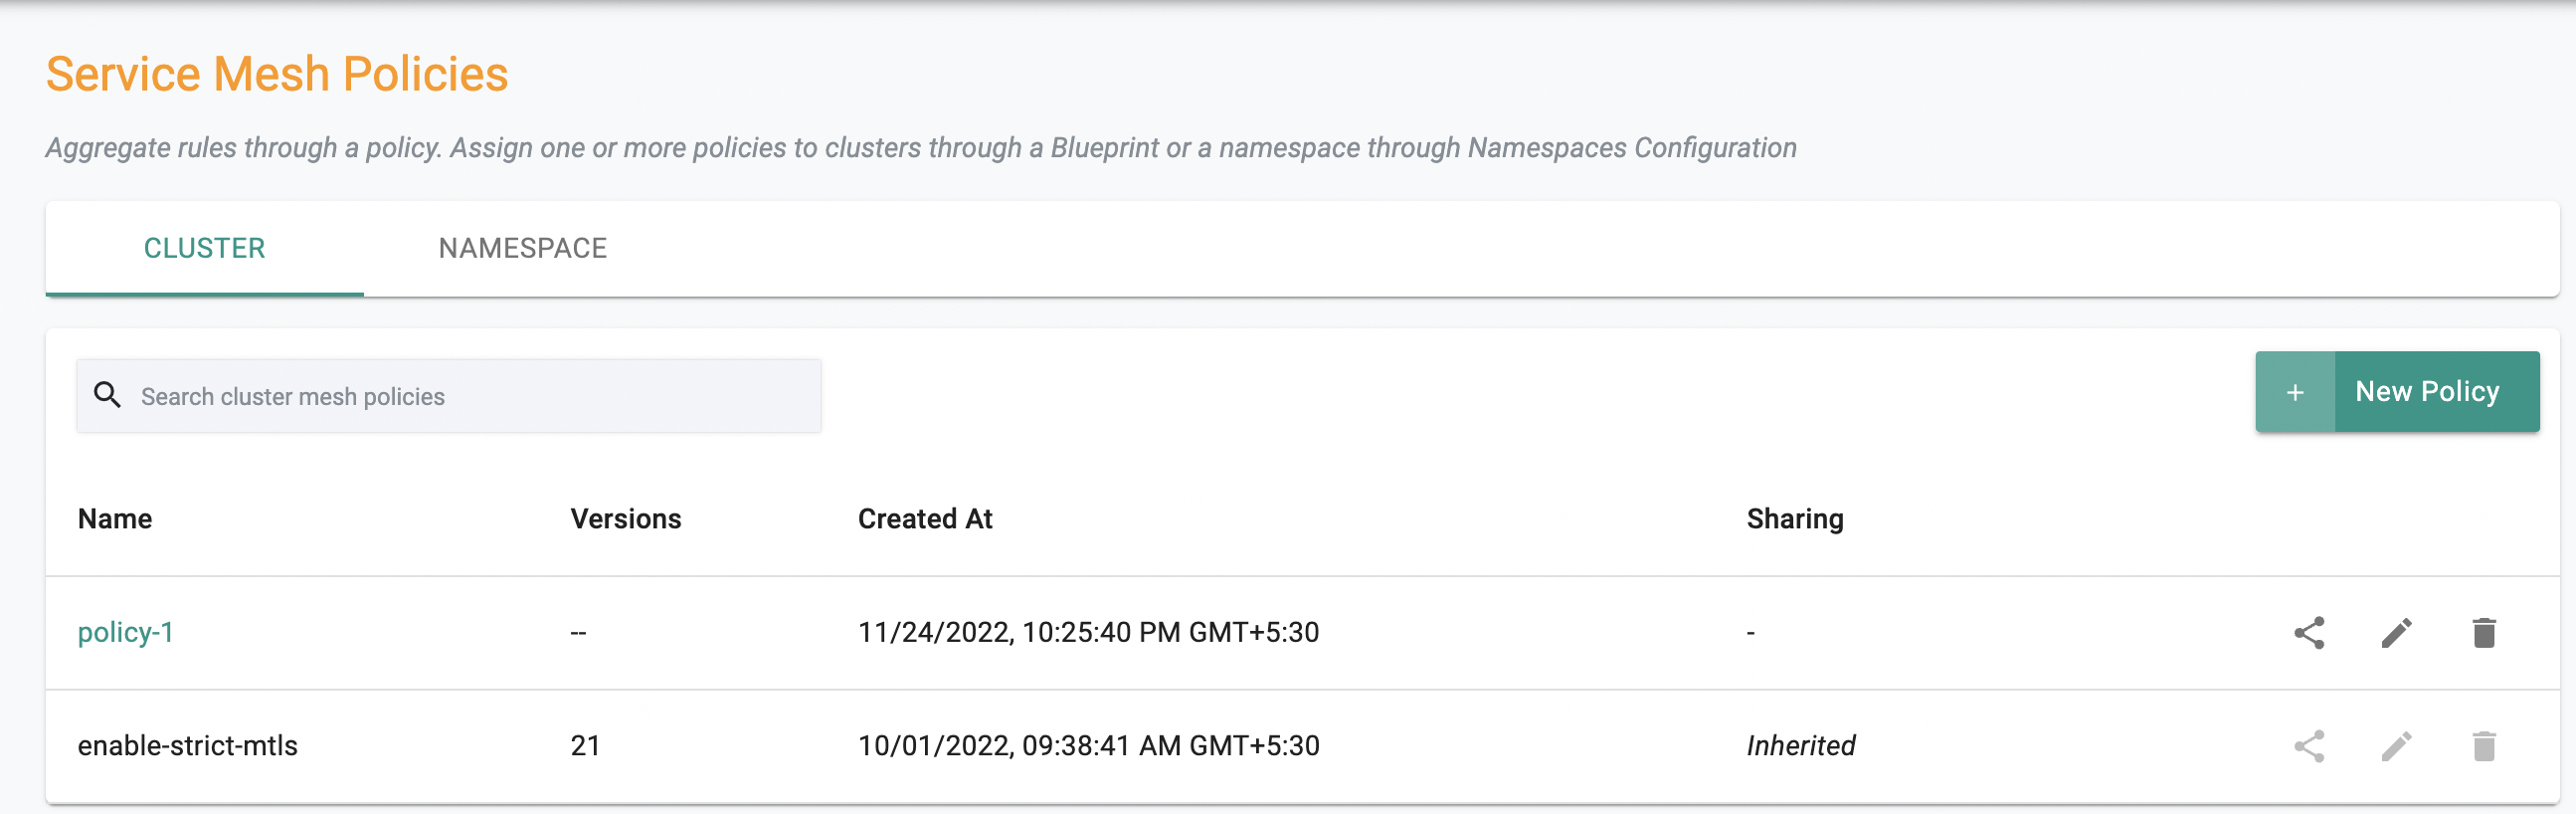Focus the Search cluster mesh policies field
Screen dimensions: 2576x814
pyautogui.click(x=449, y=396)
